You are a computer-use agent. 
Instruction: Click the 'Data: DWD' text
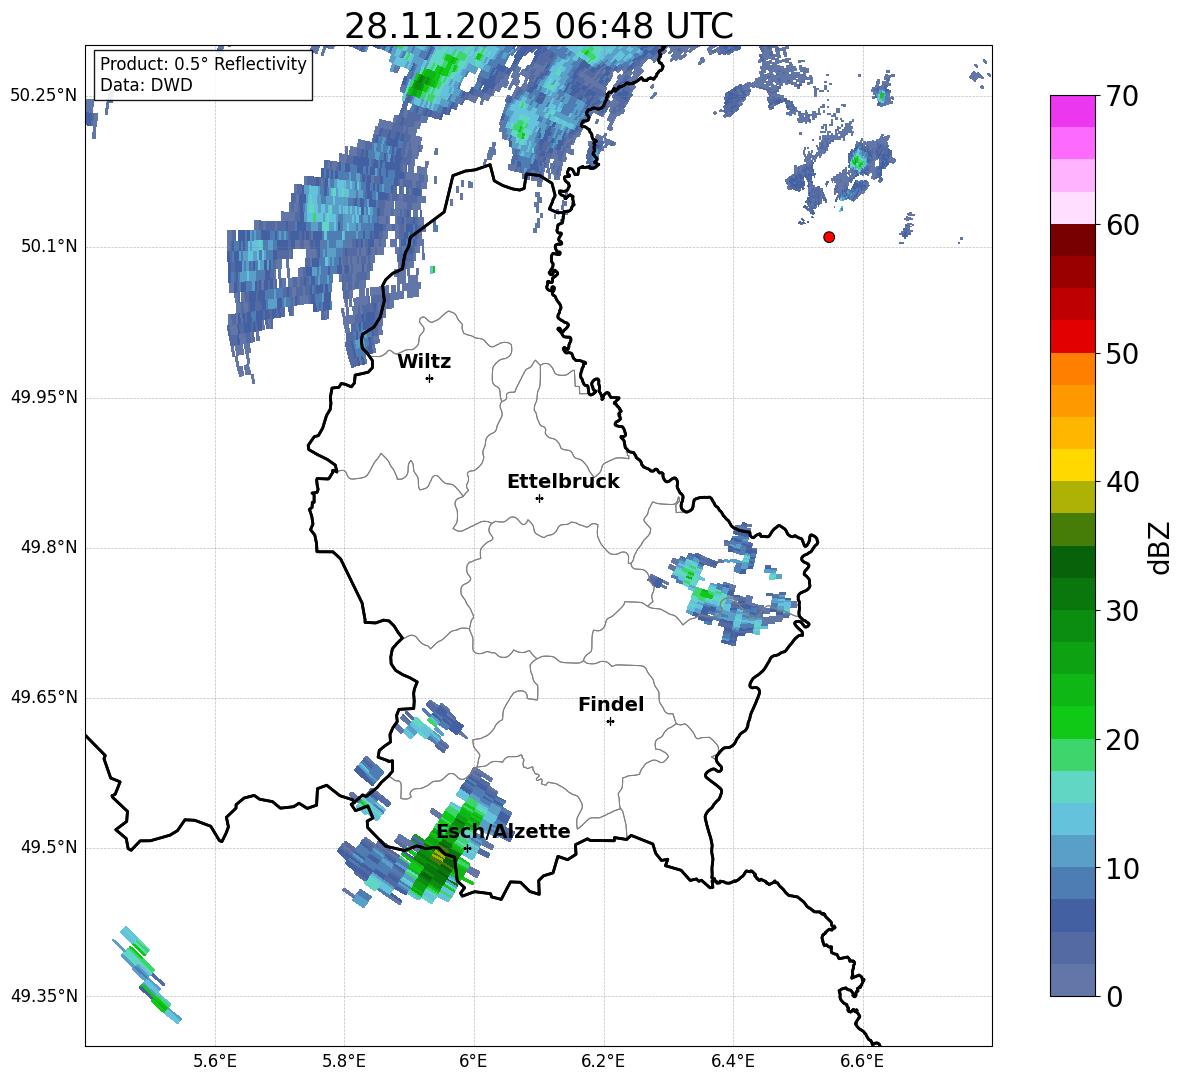pos(146,85)
